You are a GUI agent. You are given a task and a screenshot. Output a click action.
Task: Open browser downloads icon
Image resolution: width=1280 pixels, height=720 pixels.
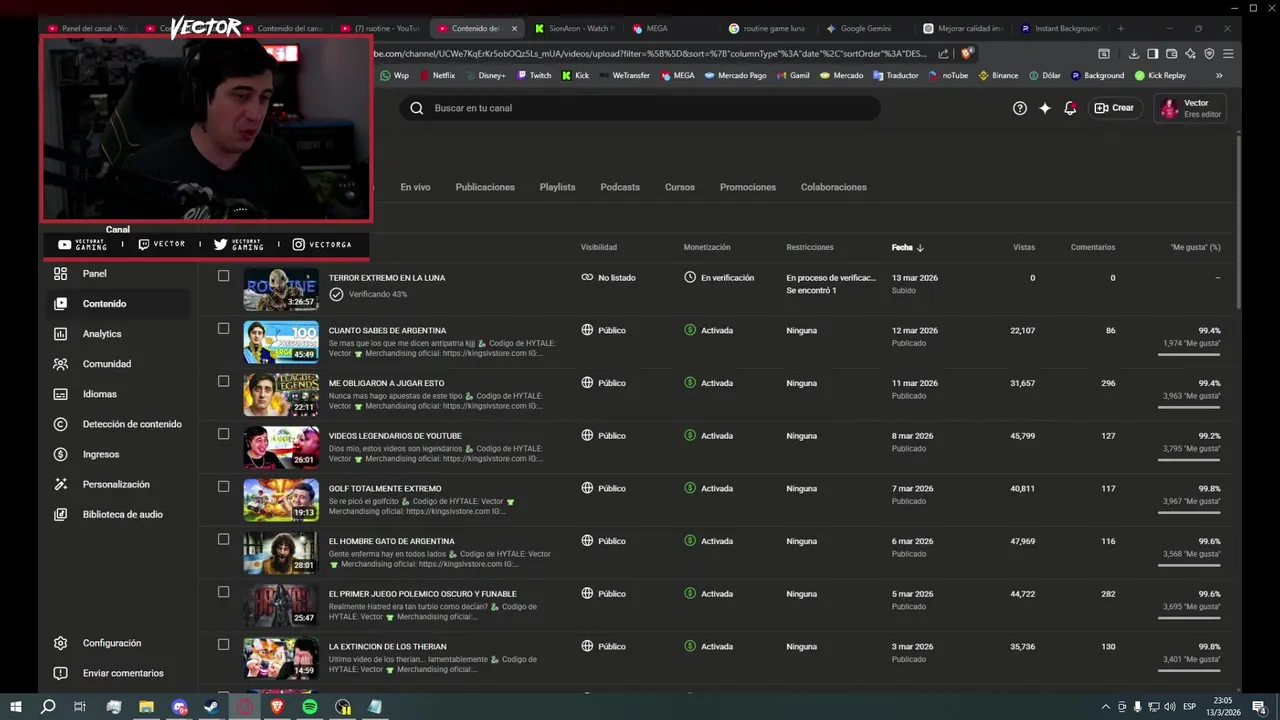[x=1134, y=54]
